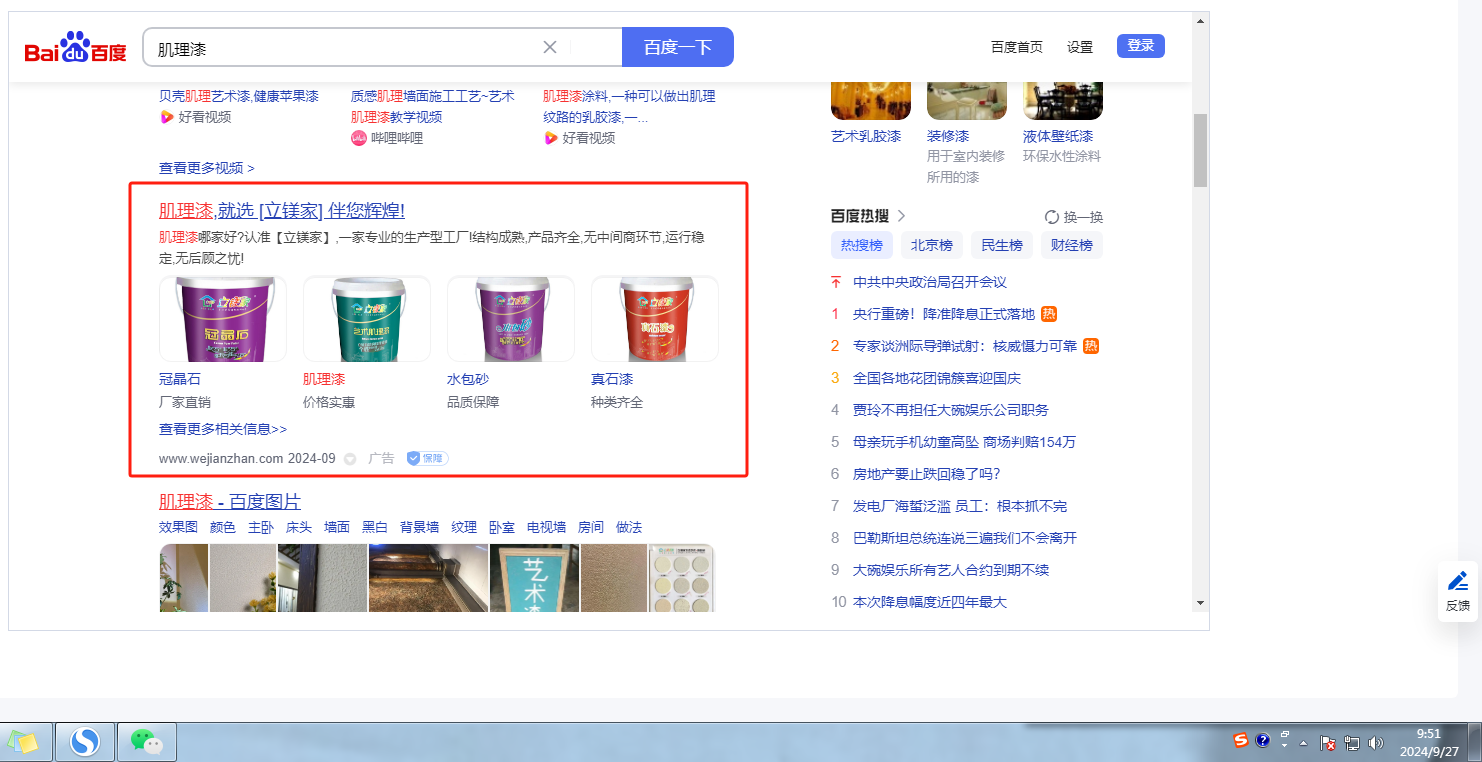Open the 反馈 feedback pencil icon
The width and height of the screenshot is (1482, 762).
(1458, 581)
